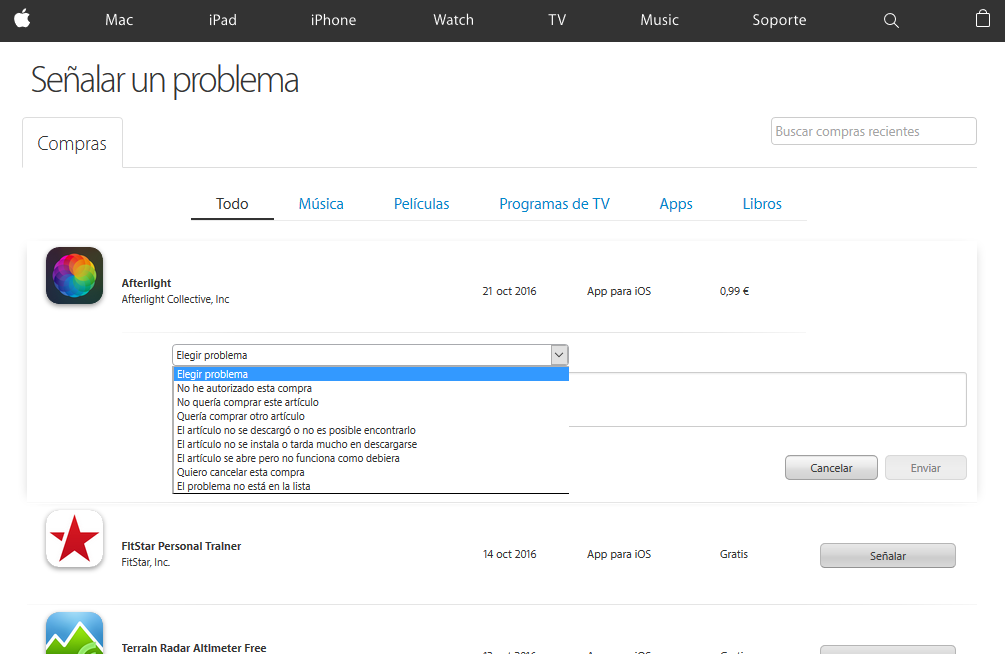Image resolution: width=1005 pixels, height=654 pixels.
Task: Click the Señalar un problema heading
Action: [165, 80]
